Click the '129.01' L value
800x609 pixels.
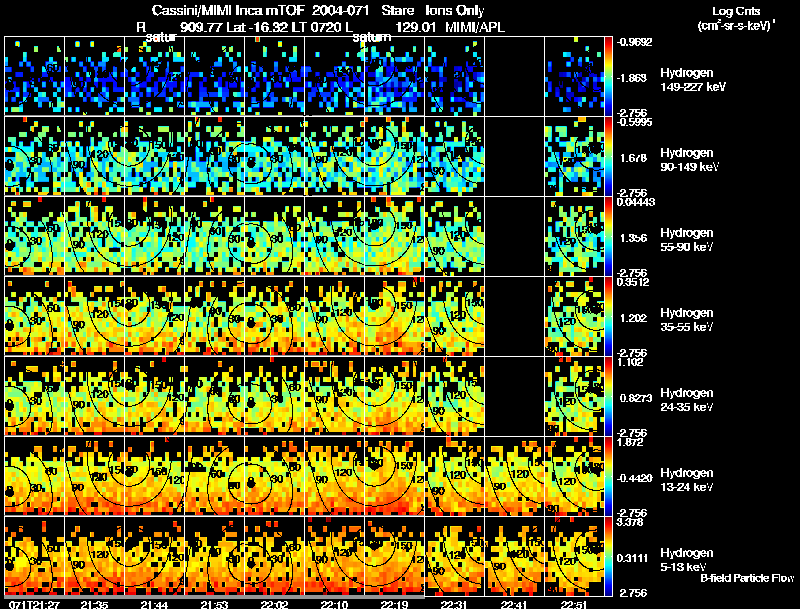tap(415, 27)
